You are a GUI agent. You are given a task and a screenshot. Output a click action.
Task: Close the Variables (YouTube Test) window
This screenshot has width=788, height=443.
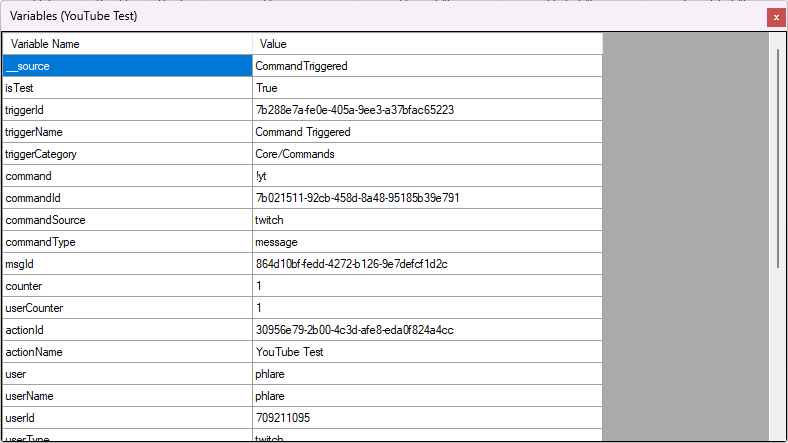[774, 17]
